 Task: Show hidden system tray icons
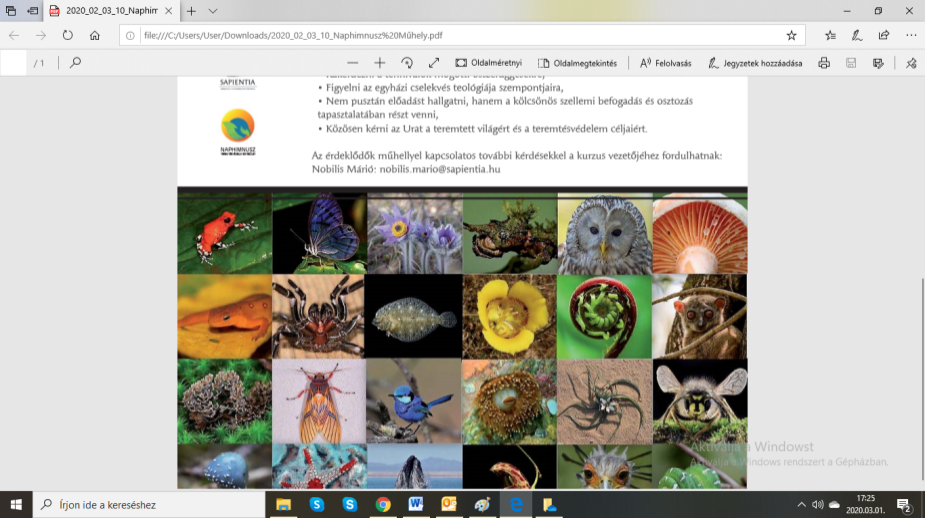coord(801,504)
